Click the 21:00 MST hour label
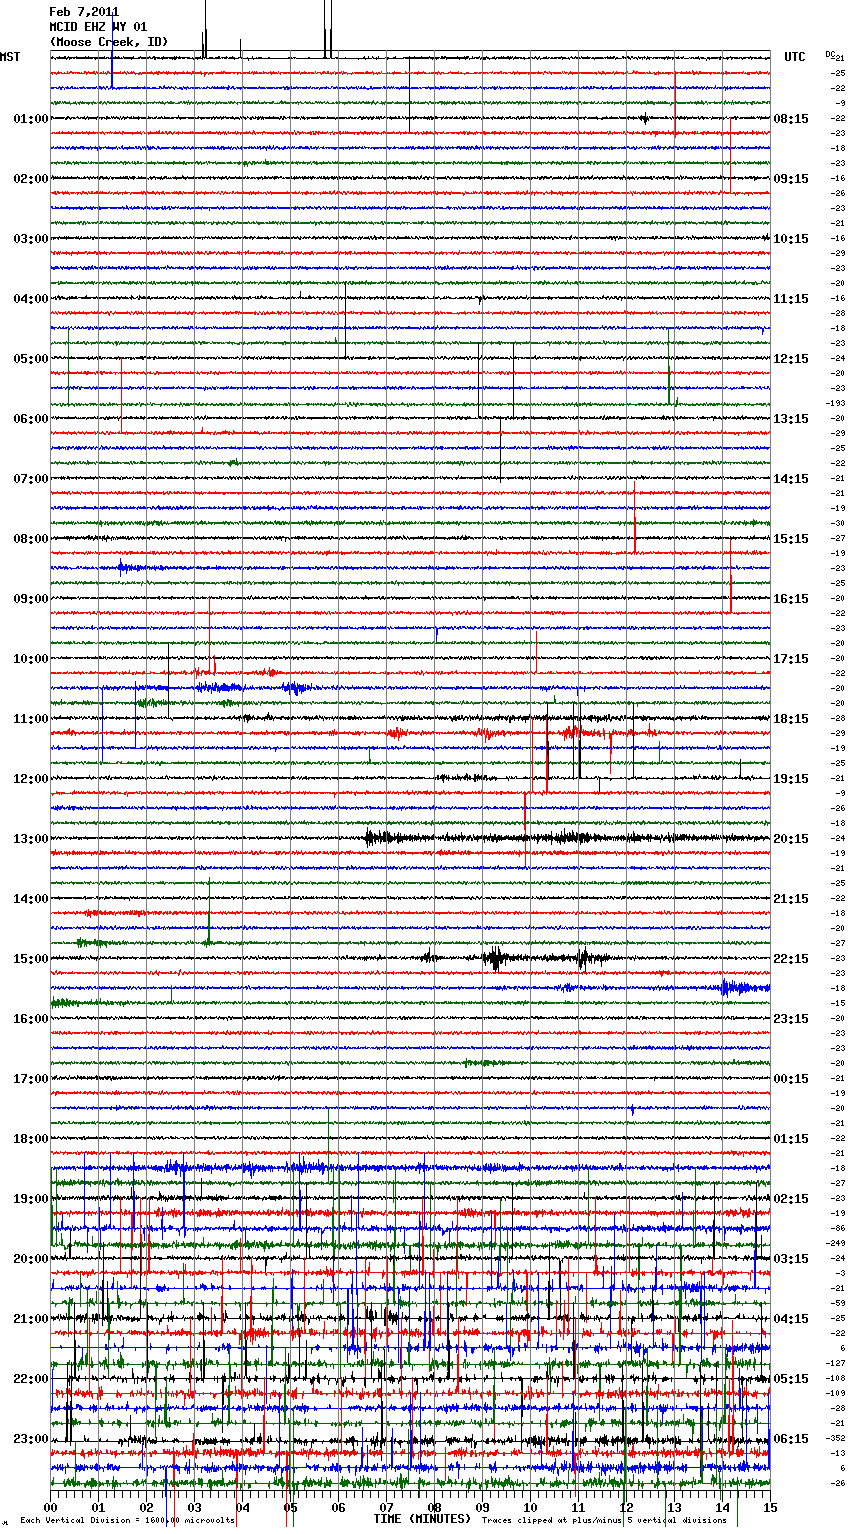 pos(31,1319)
